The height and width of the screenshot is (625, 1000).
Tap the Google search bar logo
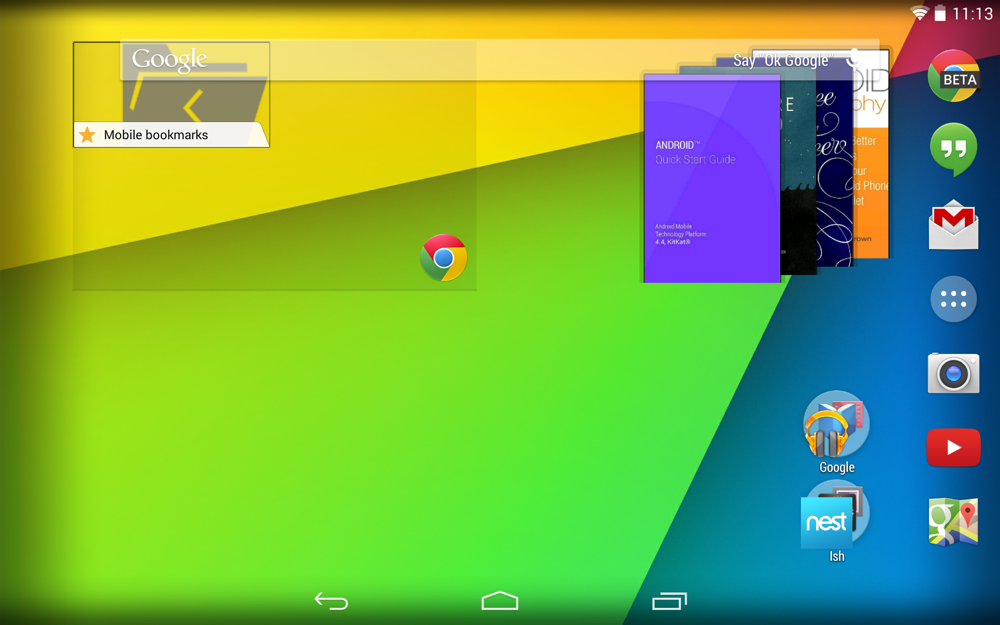point(170,60)
